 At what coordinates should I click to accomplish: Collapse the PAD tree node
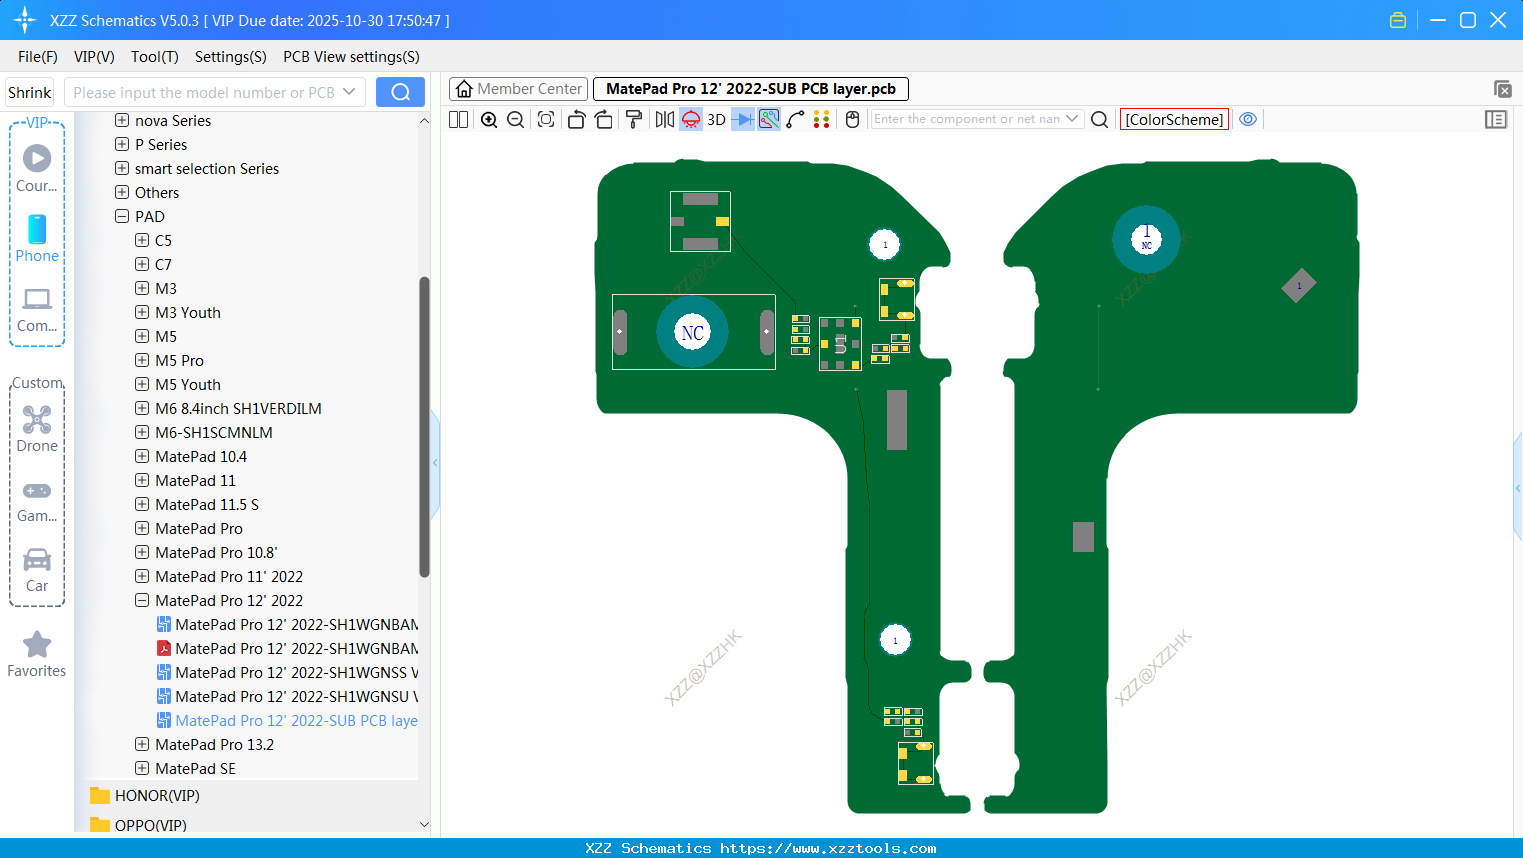(122, 216)
